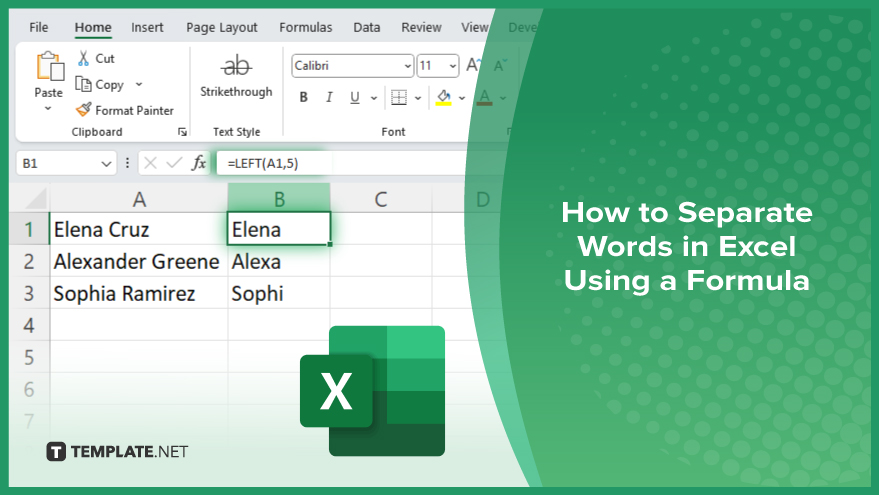Select the Format Painter brush
The width and height of the screenshot is (879, 495).
point(84,109)
